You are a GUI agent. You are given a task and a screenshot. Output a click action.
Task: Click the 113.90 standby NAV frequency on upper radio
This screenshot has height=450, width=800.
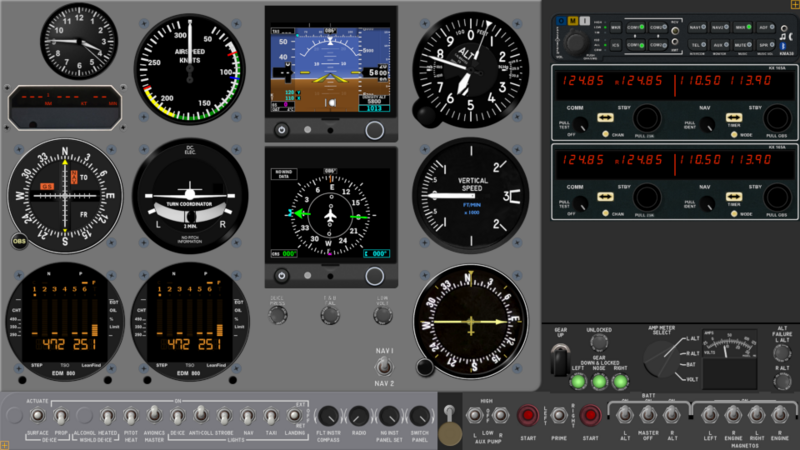[750, 81]
